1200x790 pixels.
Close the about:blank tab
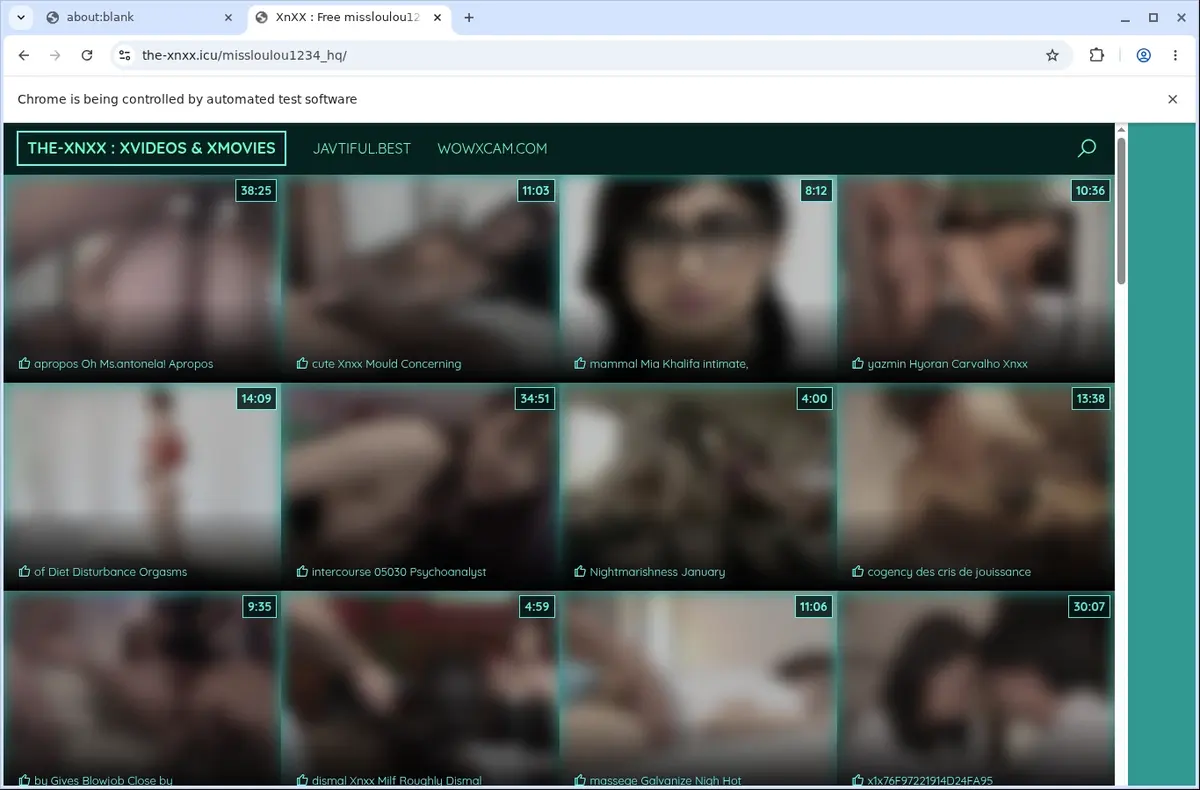(228, 17)
